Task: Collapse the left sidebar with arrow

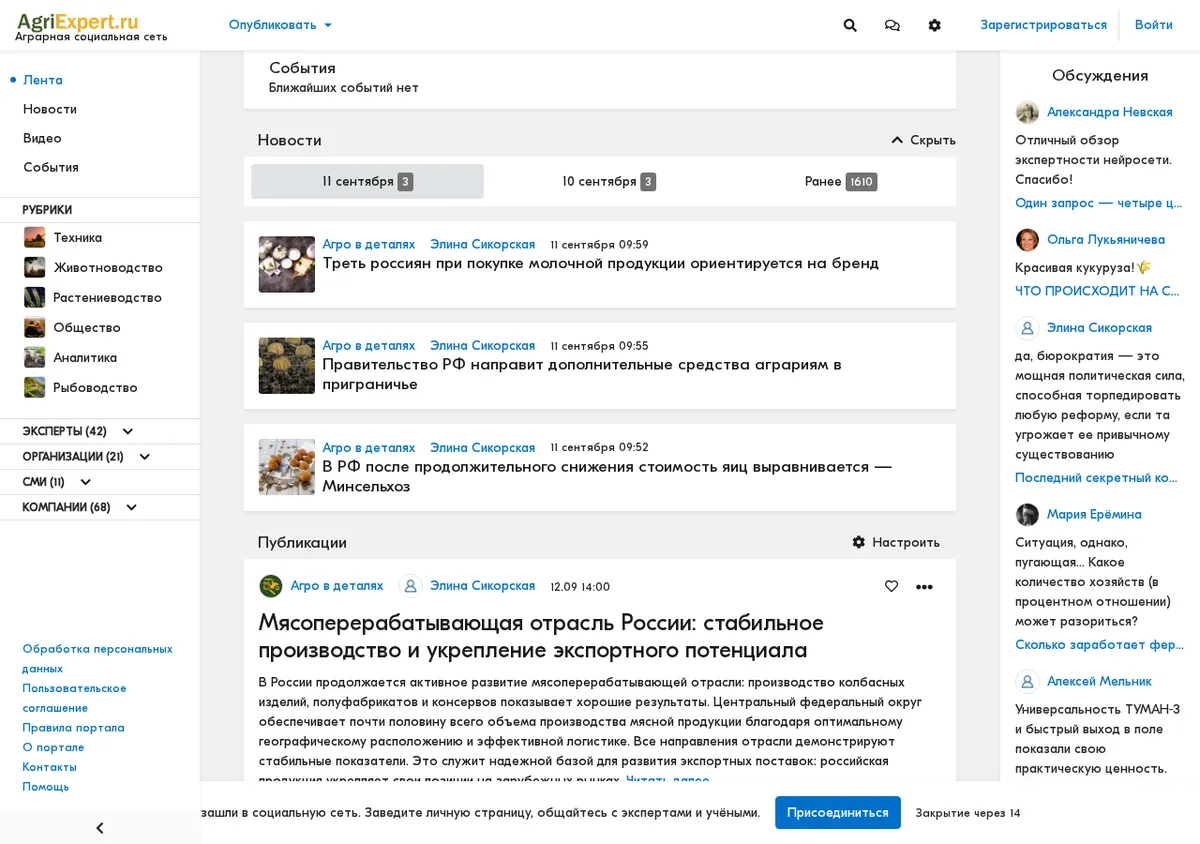Action: [x=100, y=828]
